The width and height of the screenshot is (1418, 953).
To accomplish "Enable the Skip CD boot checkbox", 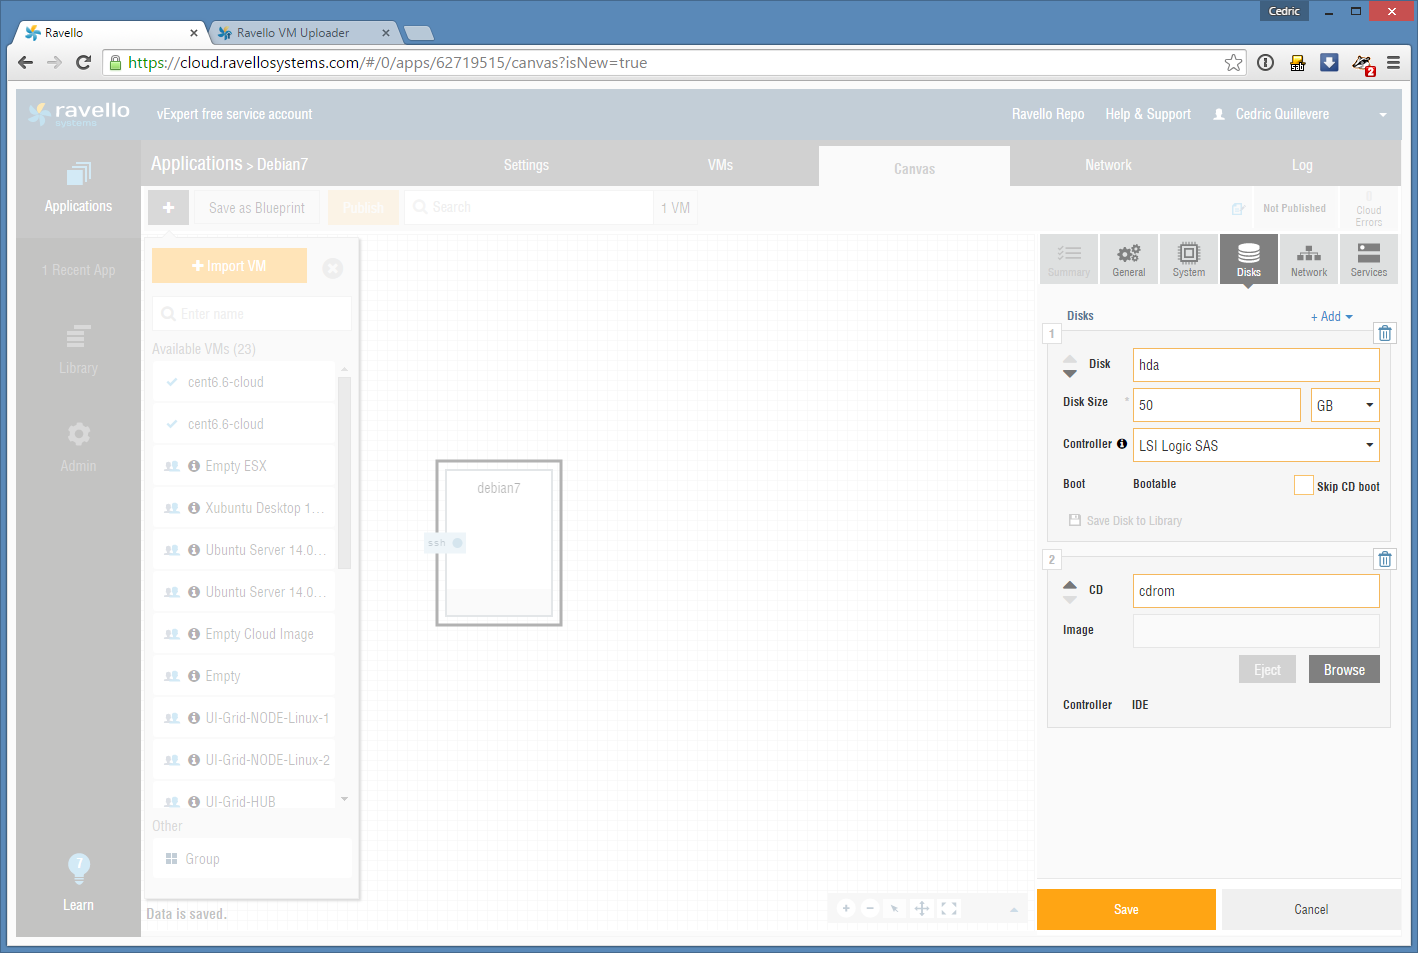I will (1303, 485).
